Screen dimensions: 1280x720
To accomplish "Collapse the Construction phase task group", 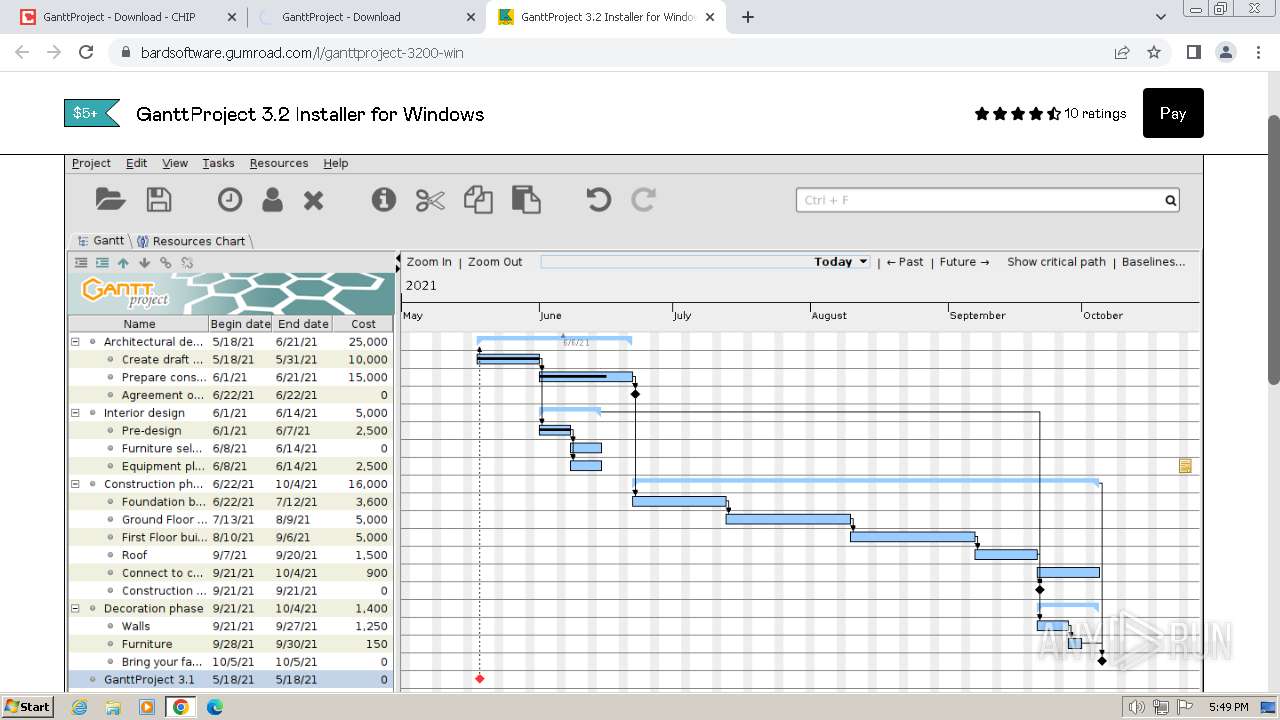I will 75,484.
